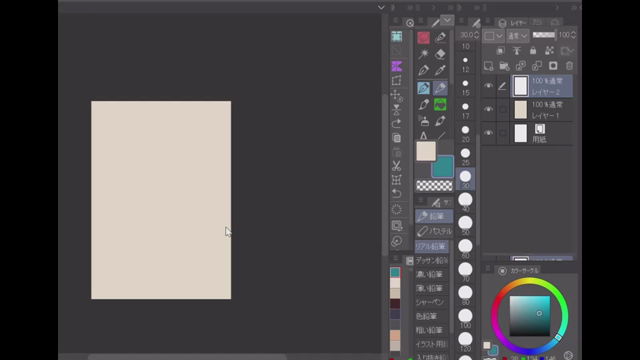Image resolution: width=640 pixels, height=360 pixels.
Task: Pick the peach swatch in color history
Action: pyautogui.click(x=395, y=335)
